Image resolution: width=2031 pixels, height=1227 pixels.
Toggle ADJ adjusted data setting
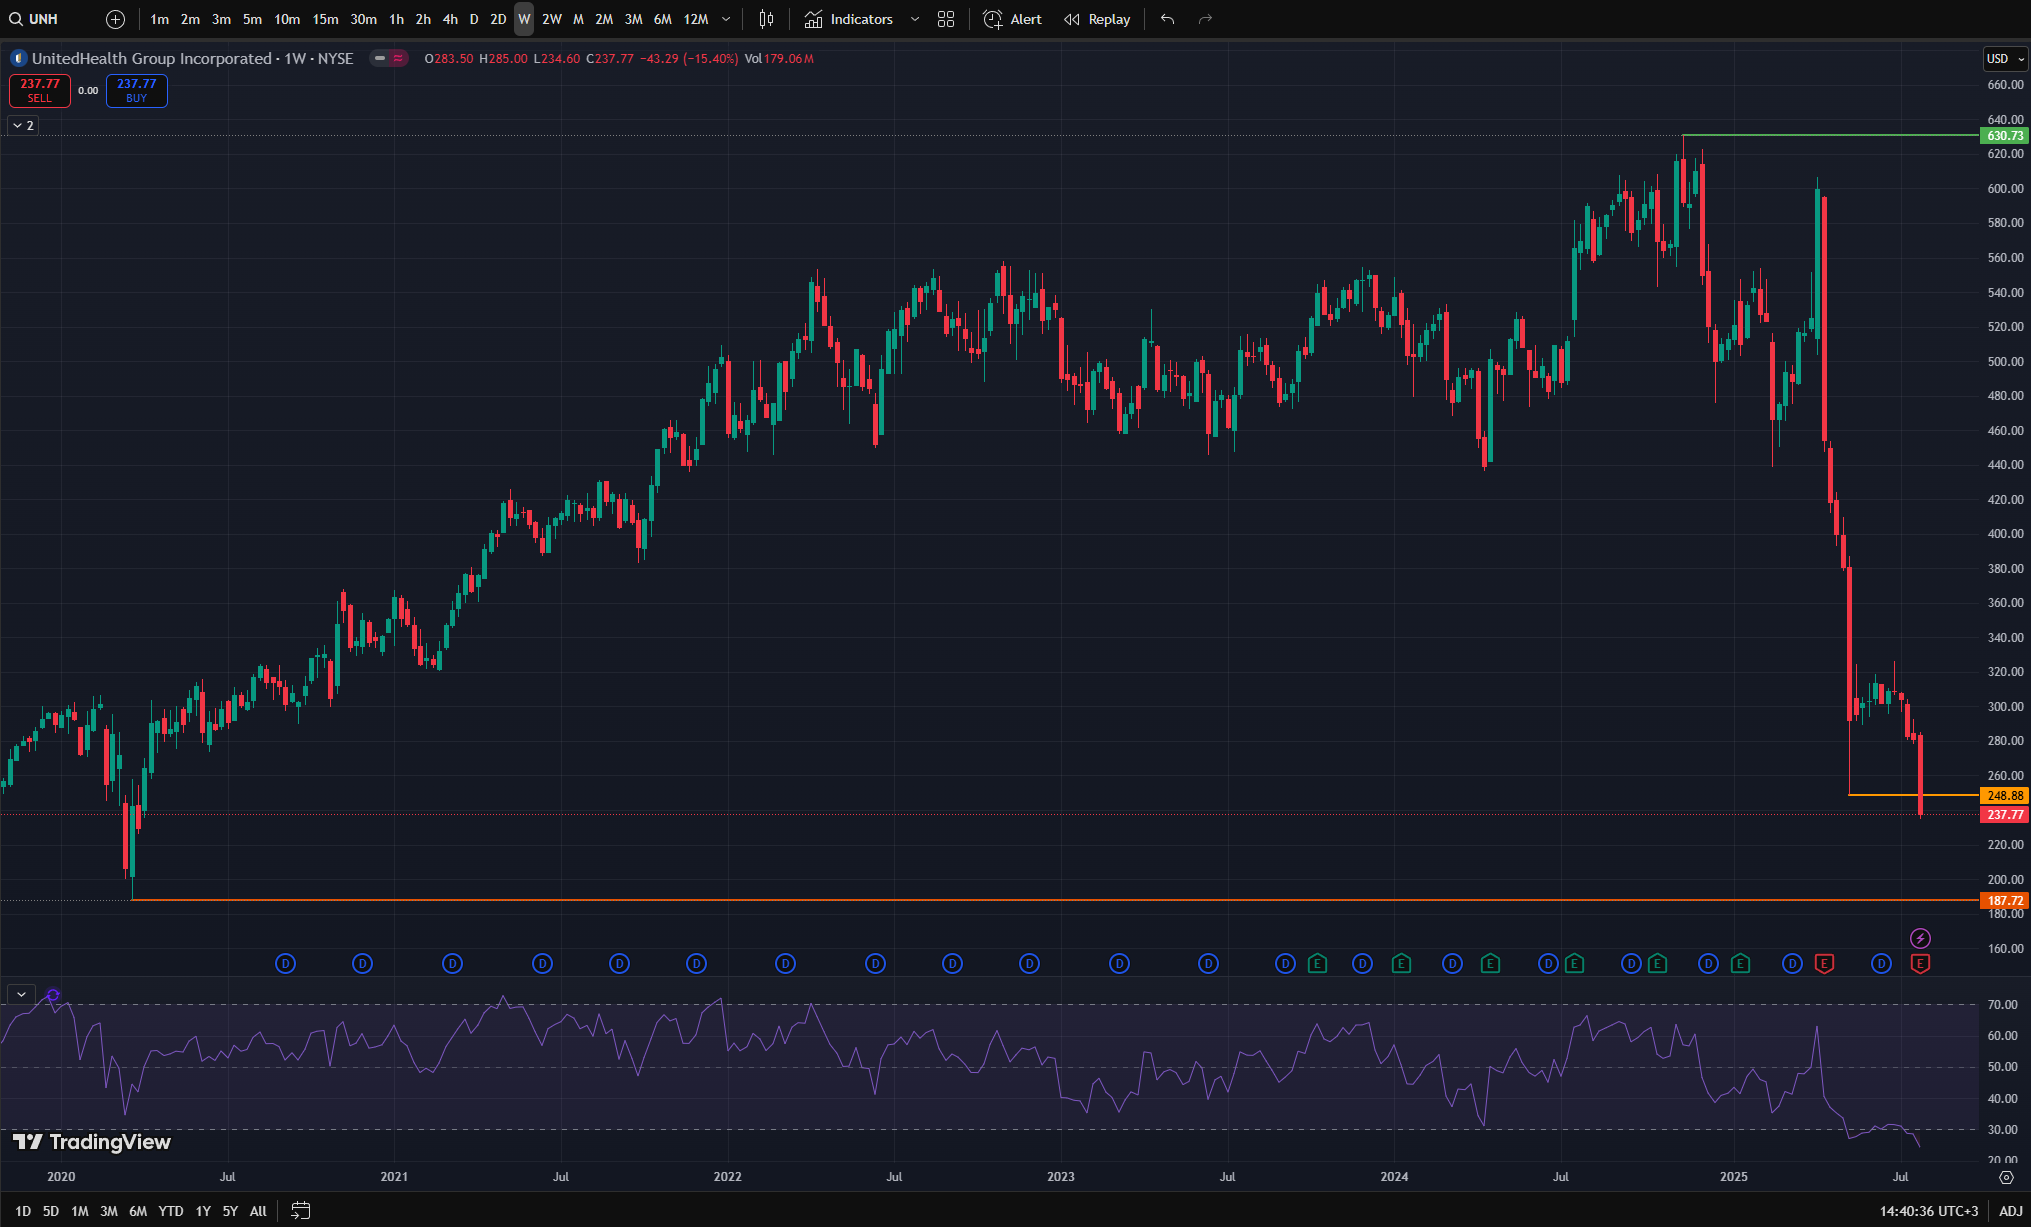coord(2010,1211)
